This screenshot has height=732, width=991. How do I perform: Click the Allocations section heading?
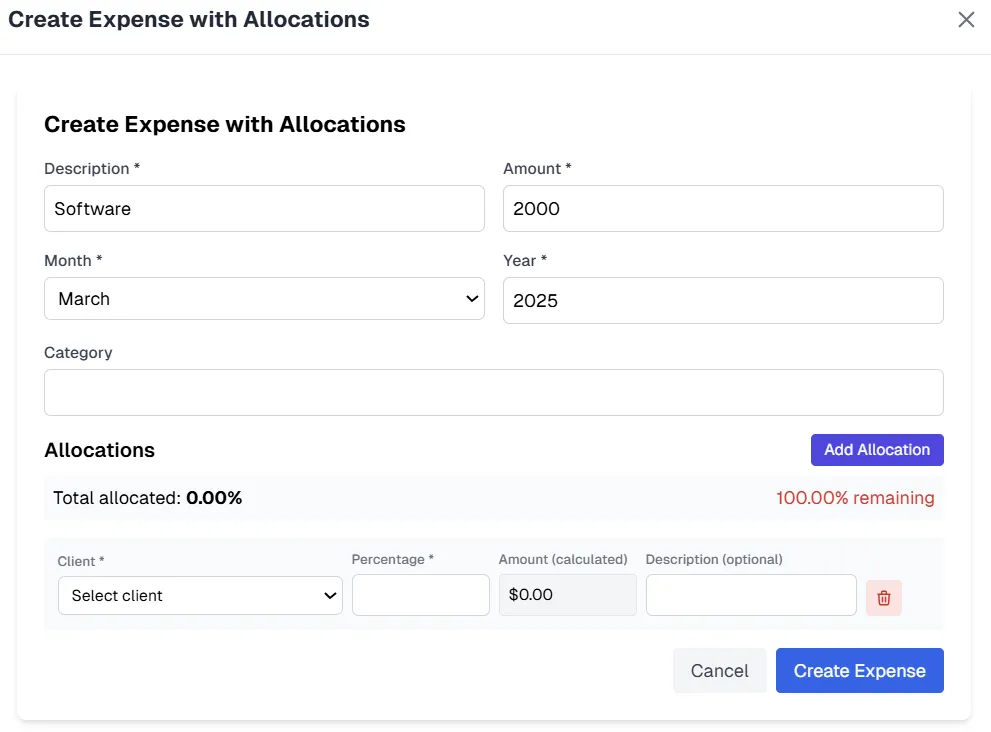click(x=100, y=450)
